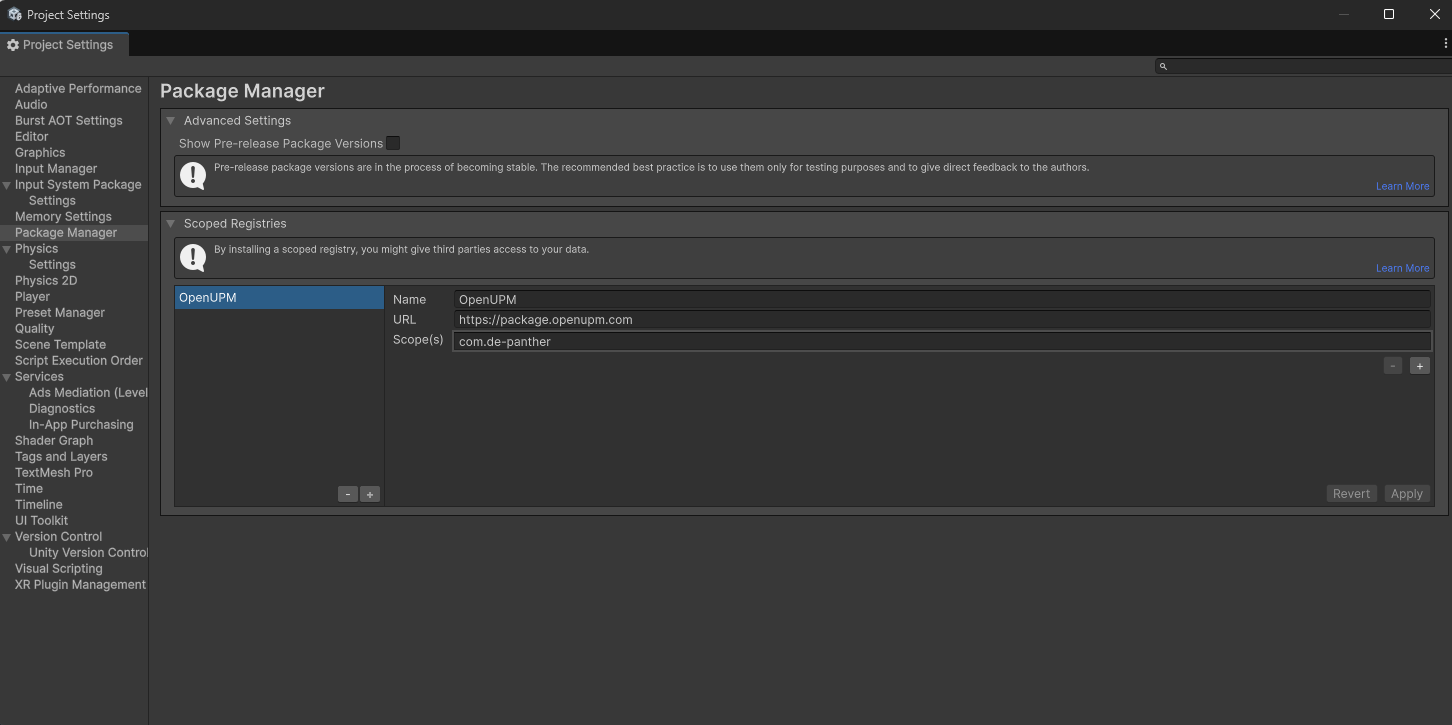
Task: Open the Learn More link about pre-release packages
Action: 1402,186
